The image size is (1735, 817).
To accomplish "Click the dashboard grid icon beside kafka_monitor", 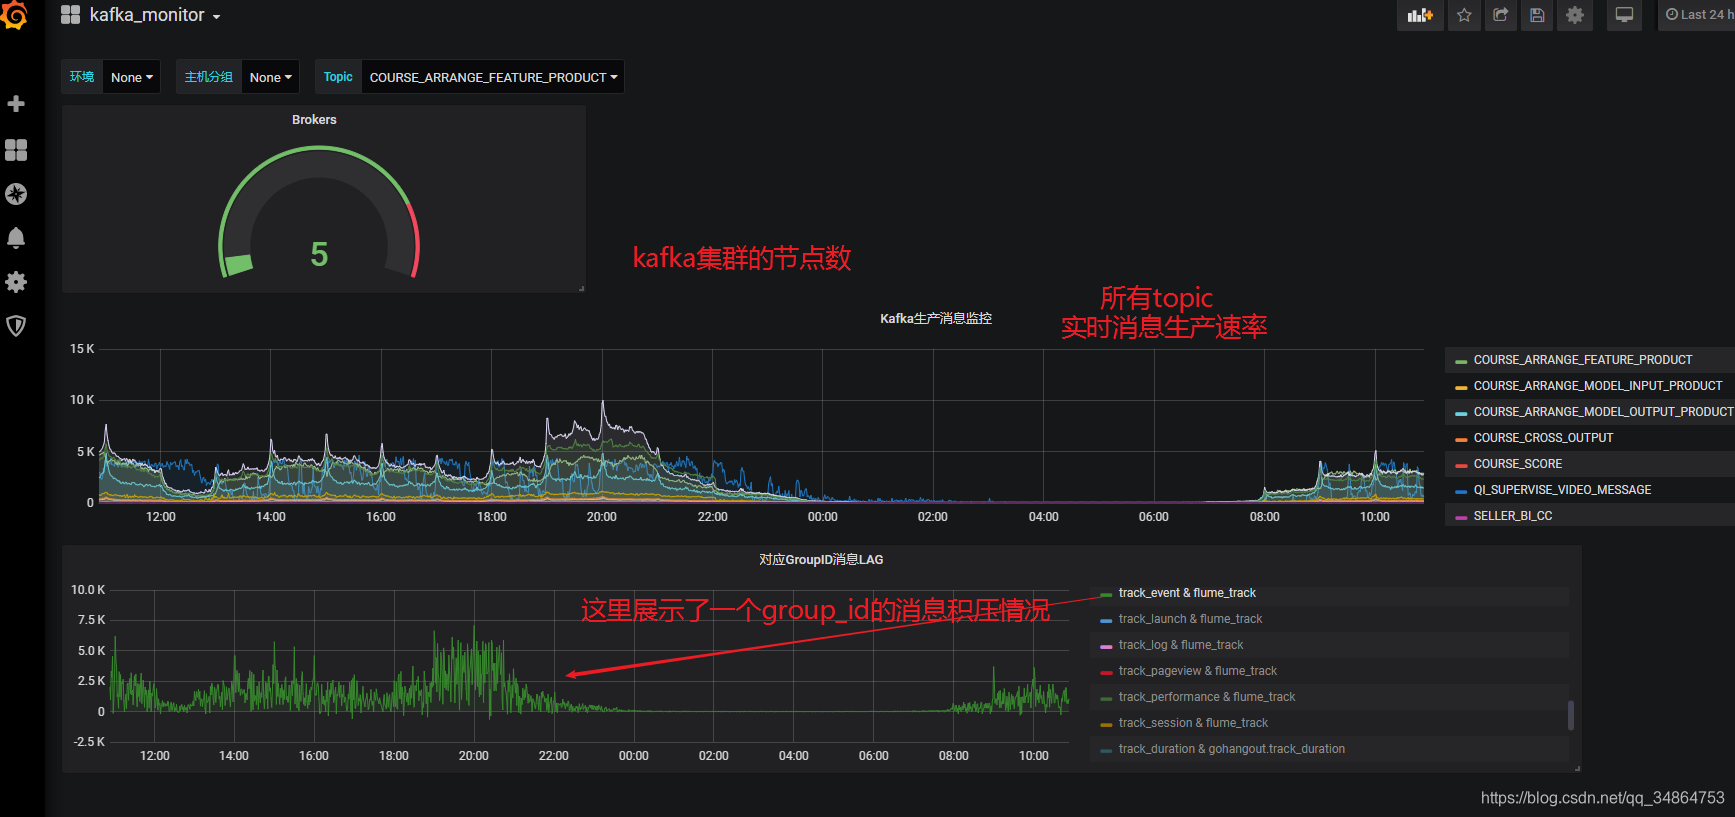I will [x=70, y=15].
